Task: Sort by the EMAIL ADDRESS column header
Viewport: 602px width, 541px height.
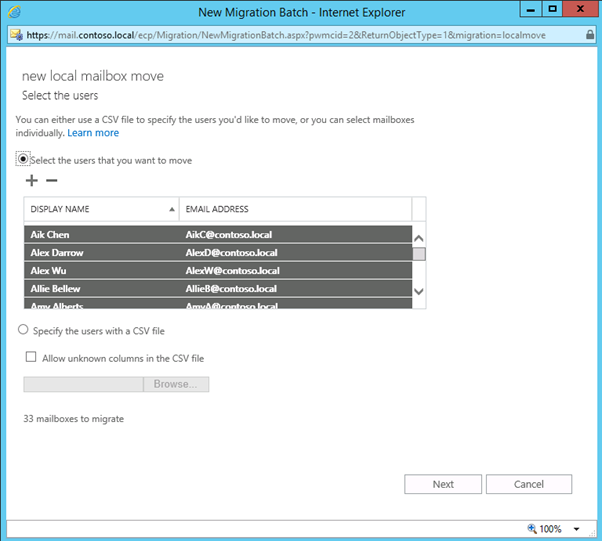Action: click(296, 209)
